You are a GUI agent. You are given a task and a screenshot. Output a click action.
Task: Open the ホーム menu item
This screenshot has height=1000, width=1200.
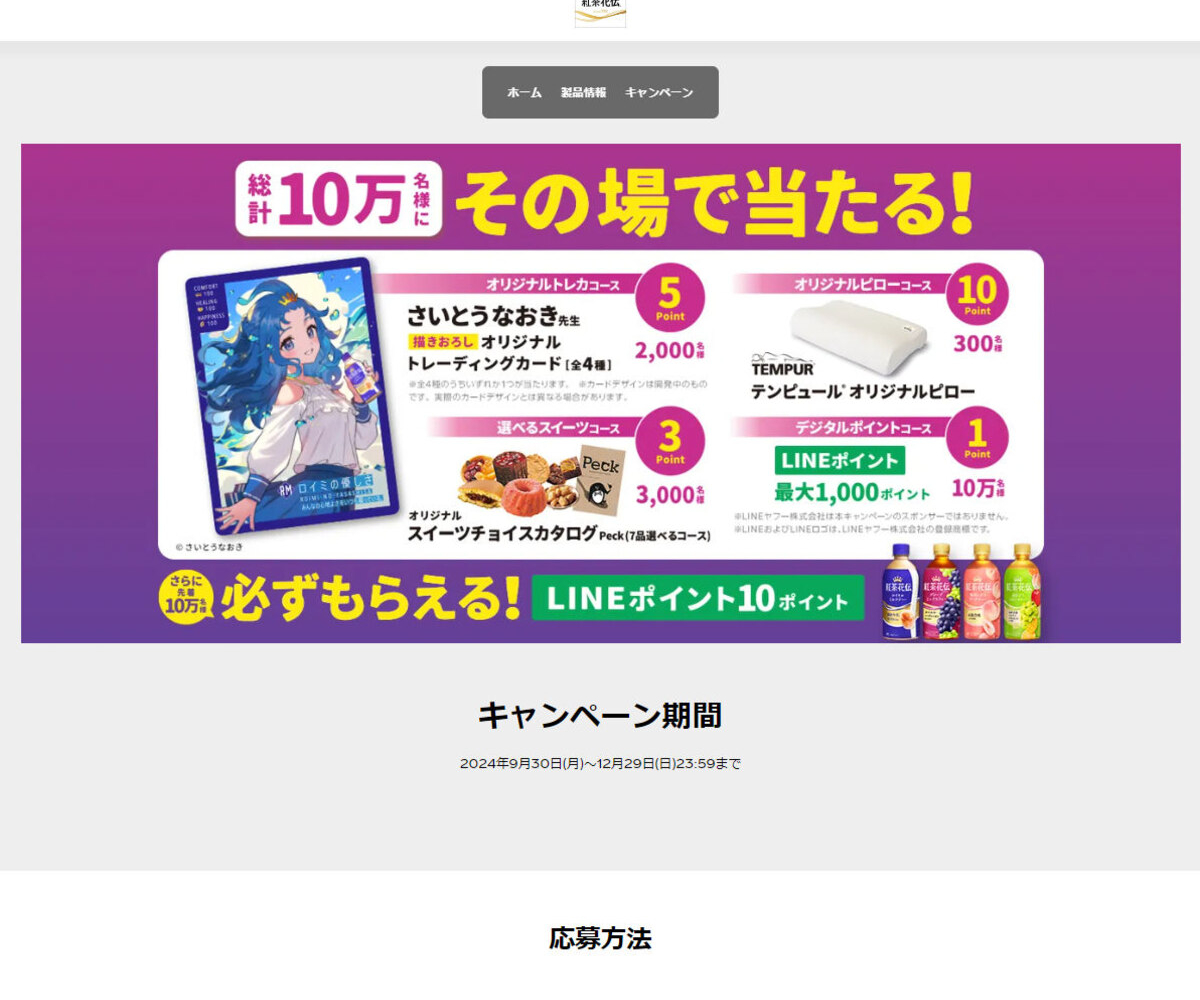click(x=524, y=92)
